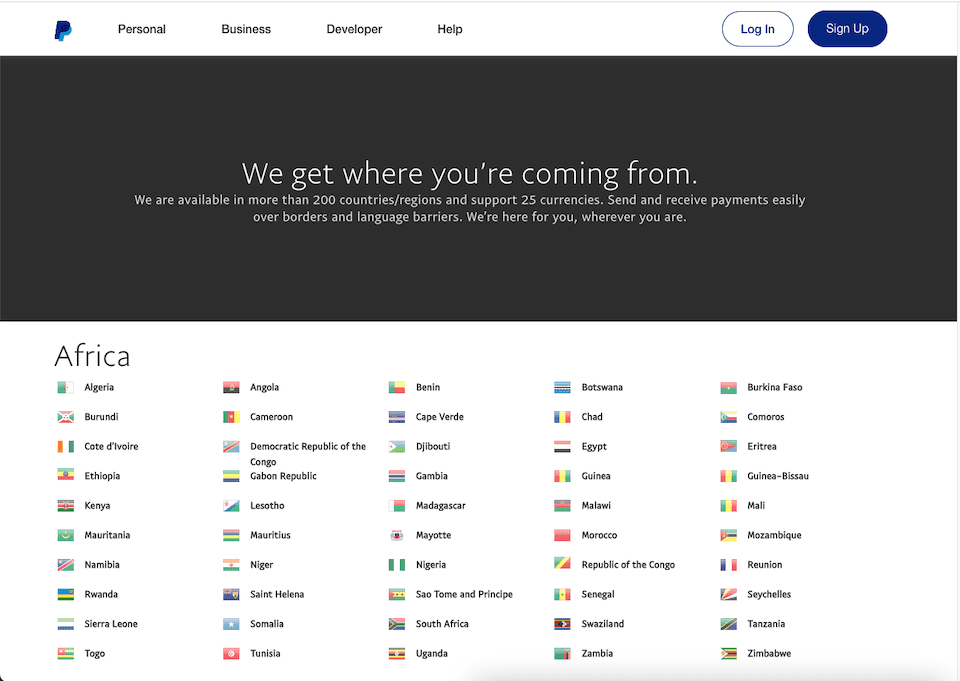Click the Morocco flag icon
Viewport: 960px width, 681px height.
click(561, 535)
